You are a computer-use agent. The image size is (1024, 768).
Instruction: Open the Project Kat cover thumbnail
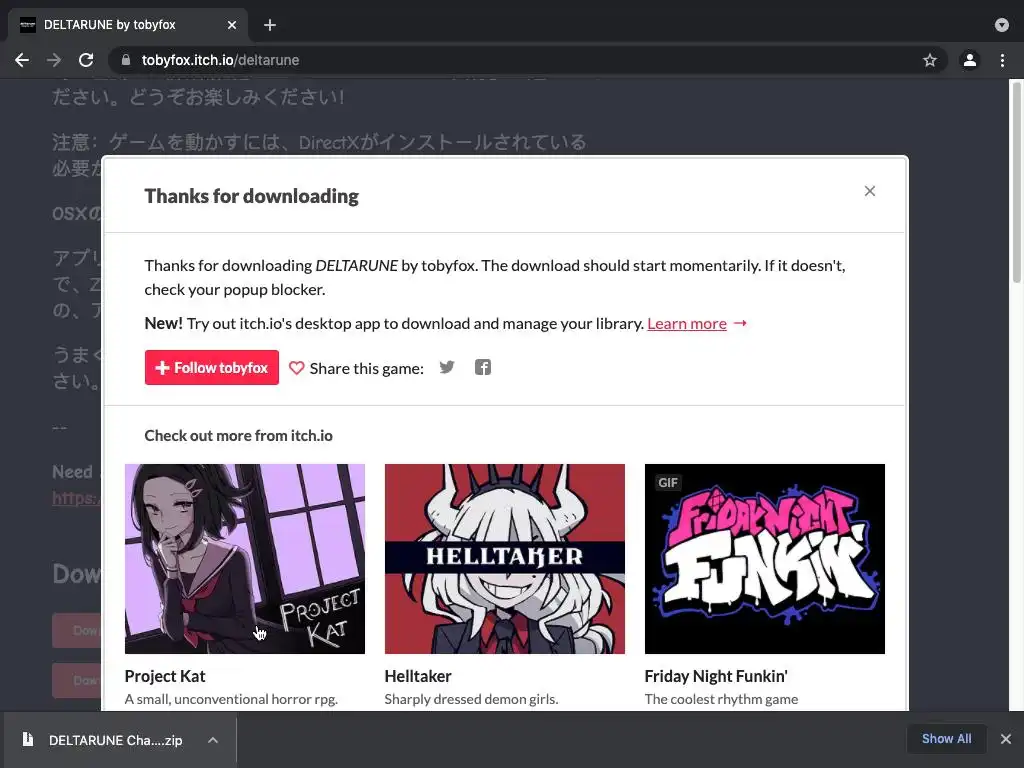click(x=245, y=559)
